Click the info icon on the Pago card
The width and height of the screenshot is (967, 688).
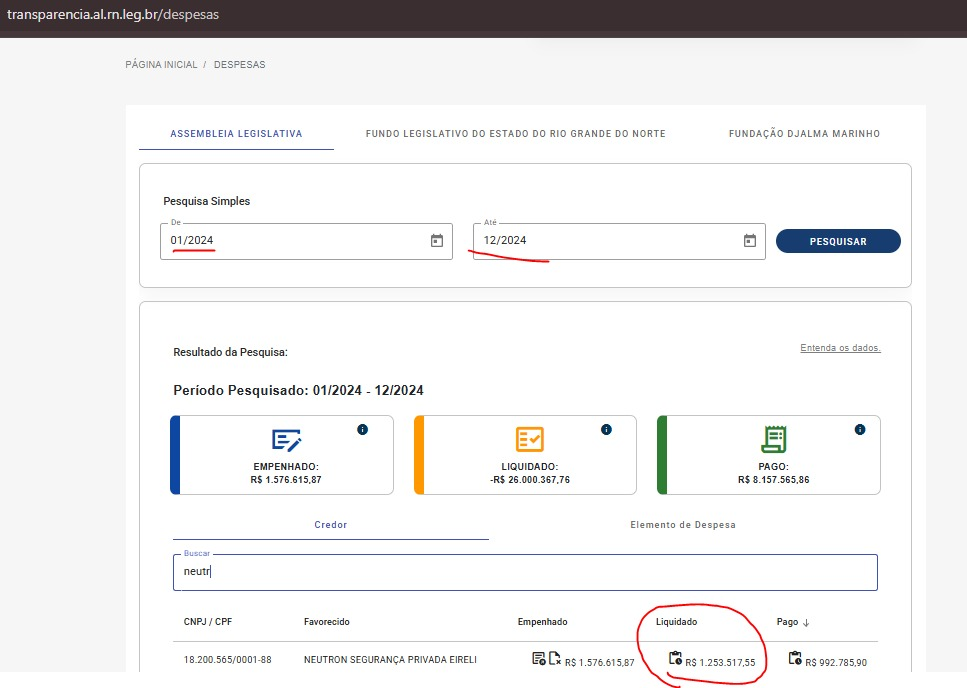[860, 430]
